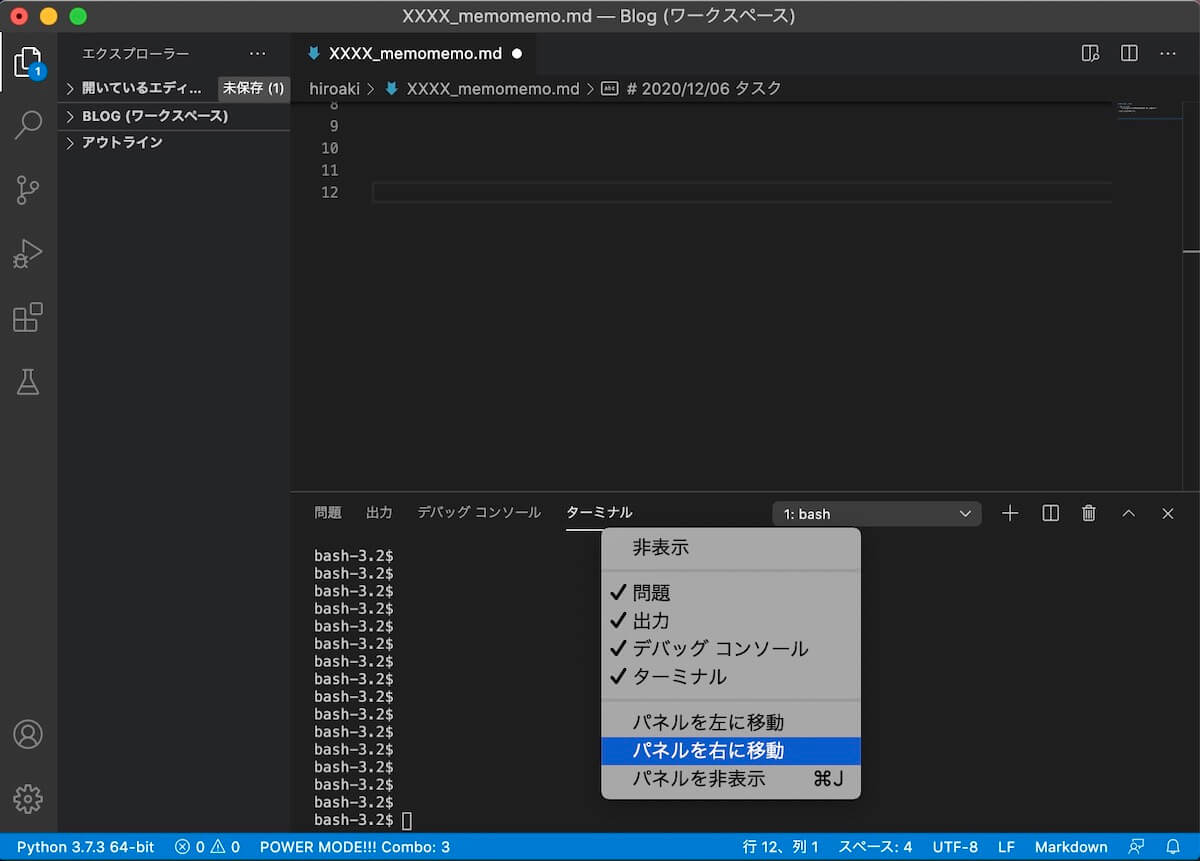The image size is (1200, 861).
Task: Select パネルを右に移動 menu item
Action: 731,750
